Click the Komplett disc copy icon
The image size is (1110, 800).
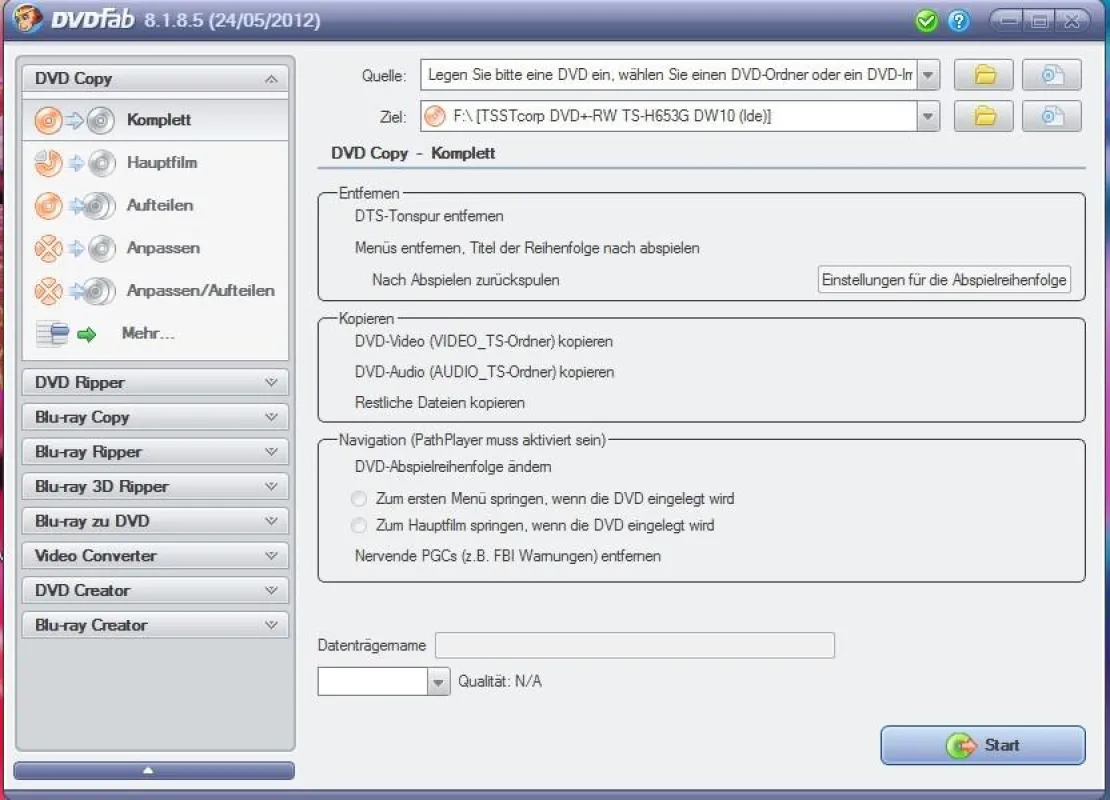[74, 120]
